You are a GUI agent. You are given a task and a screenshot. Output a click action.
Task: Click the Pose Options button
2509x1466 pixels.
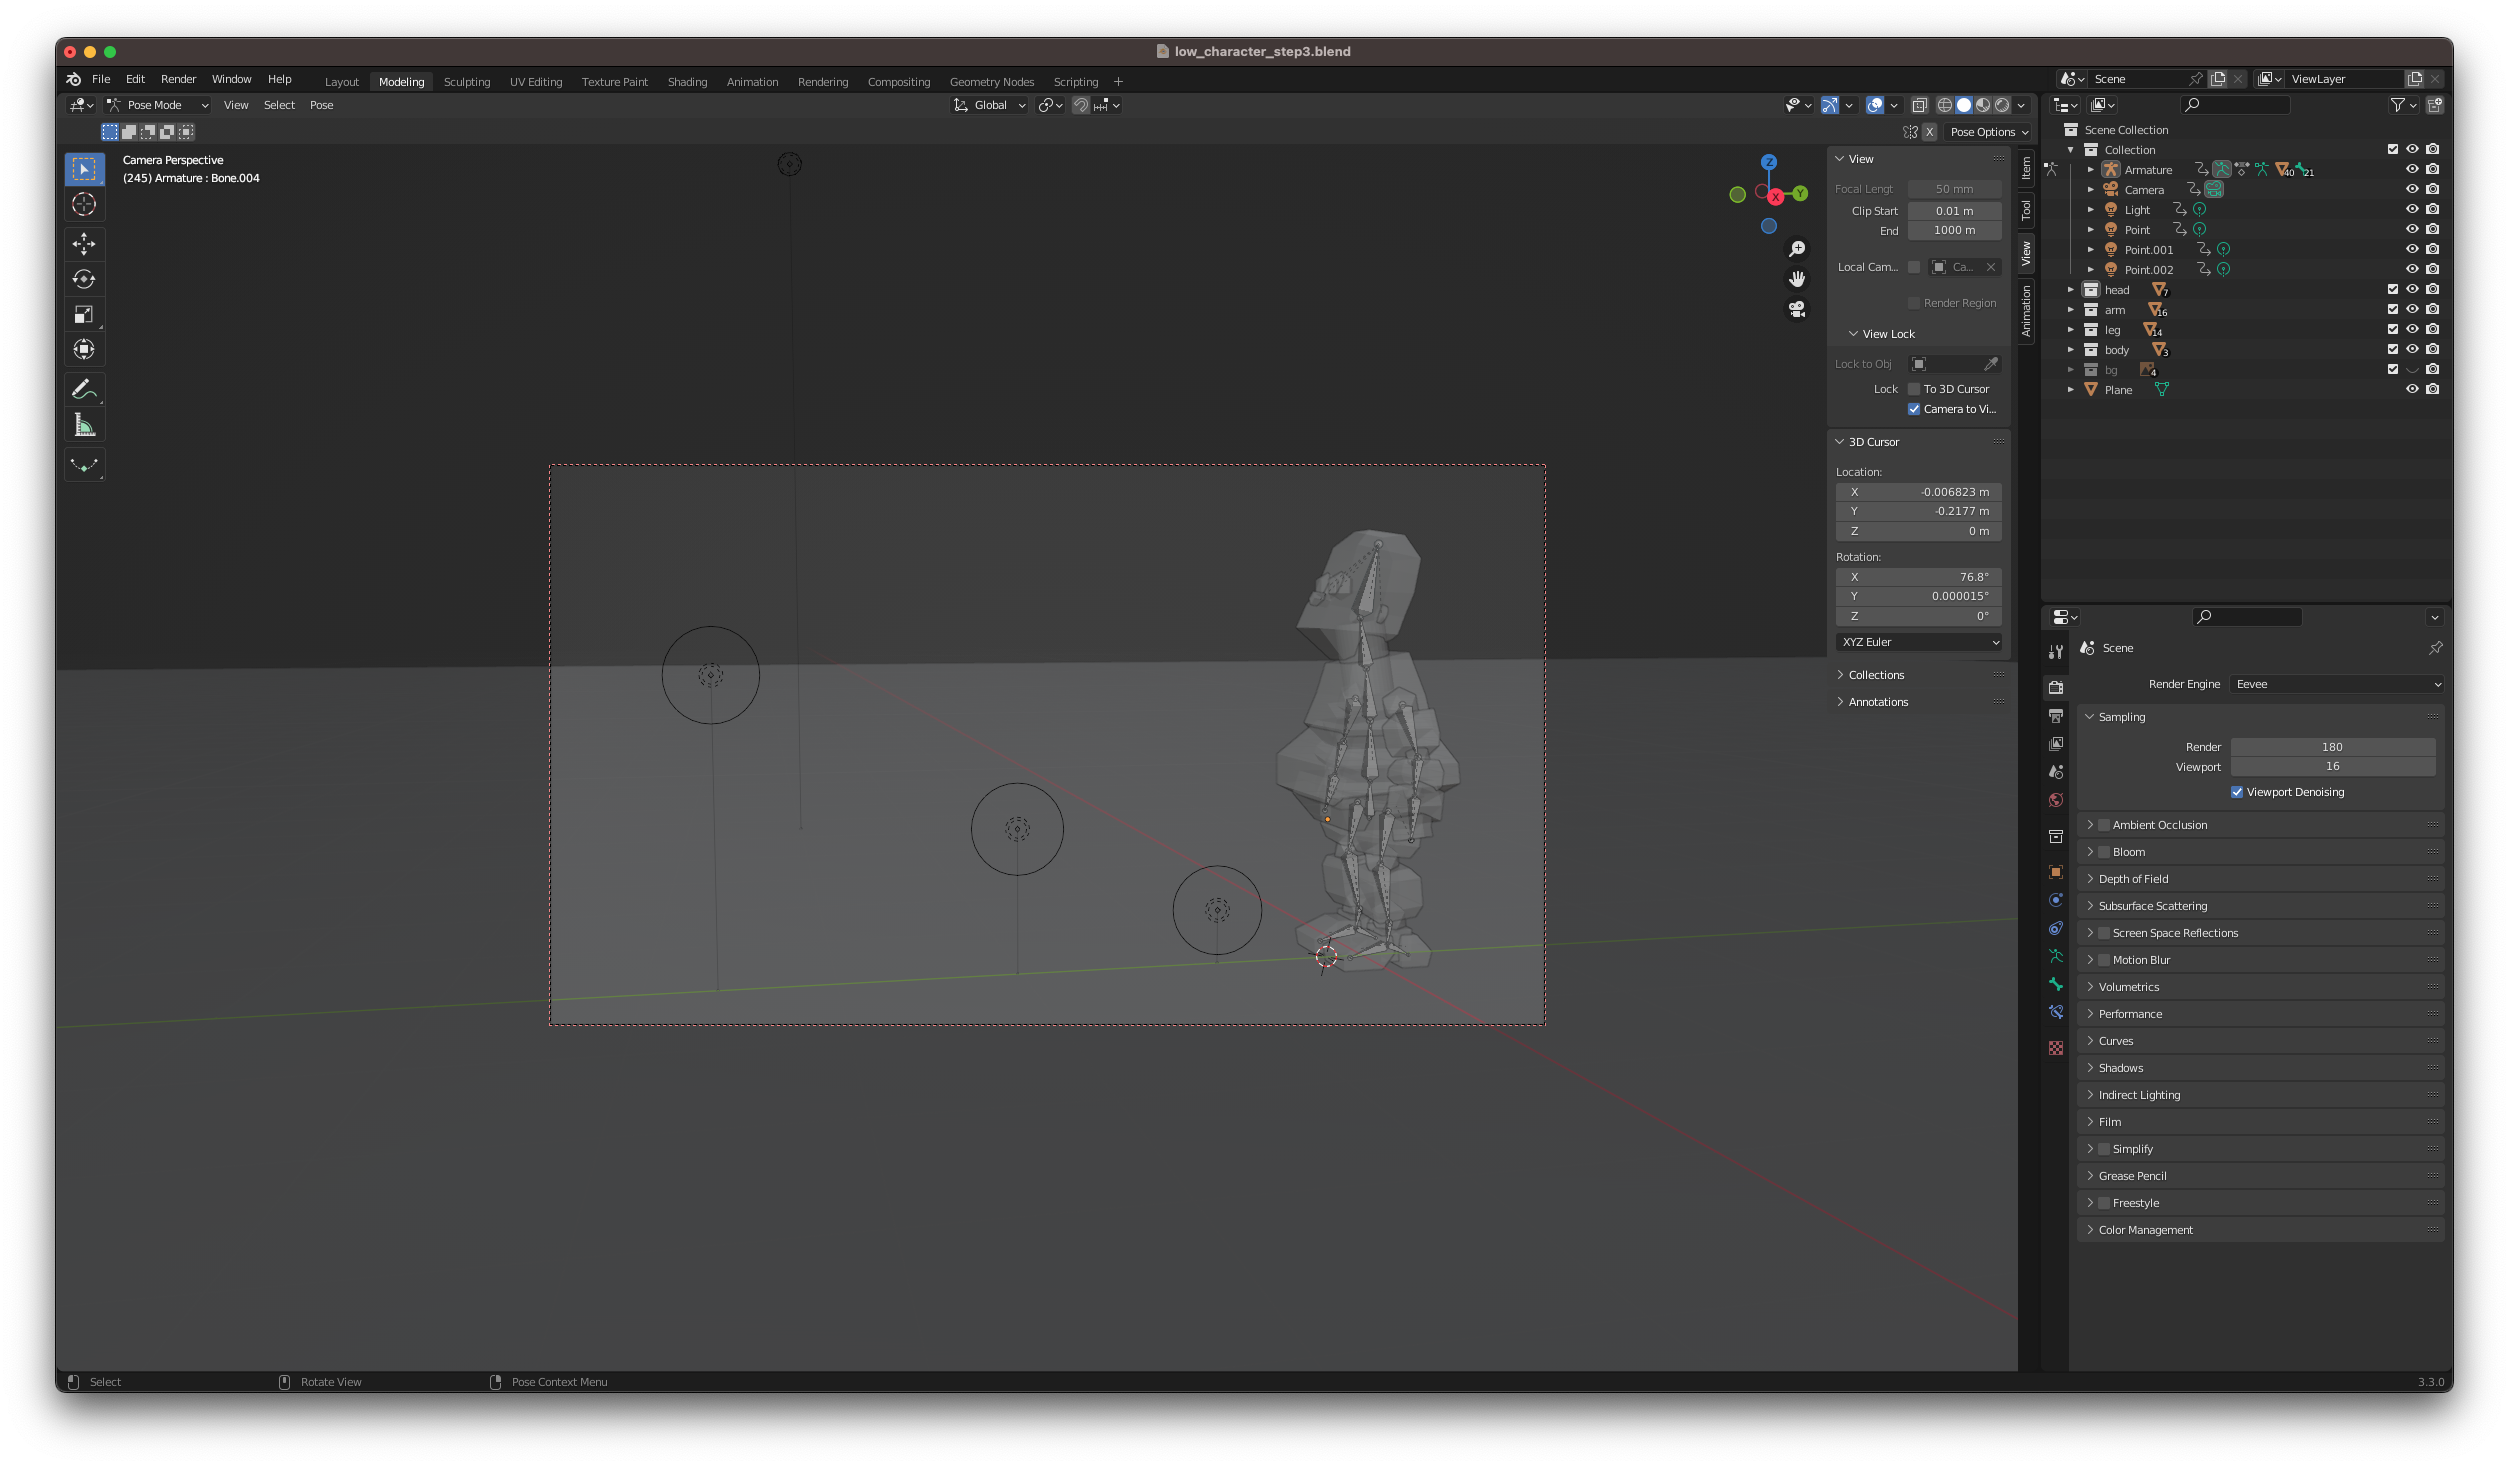(1988, 132)
